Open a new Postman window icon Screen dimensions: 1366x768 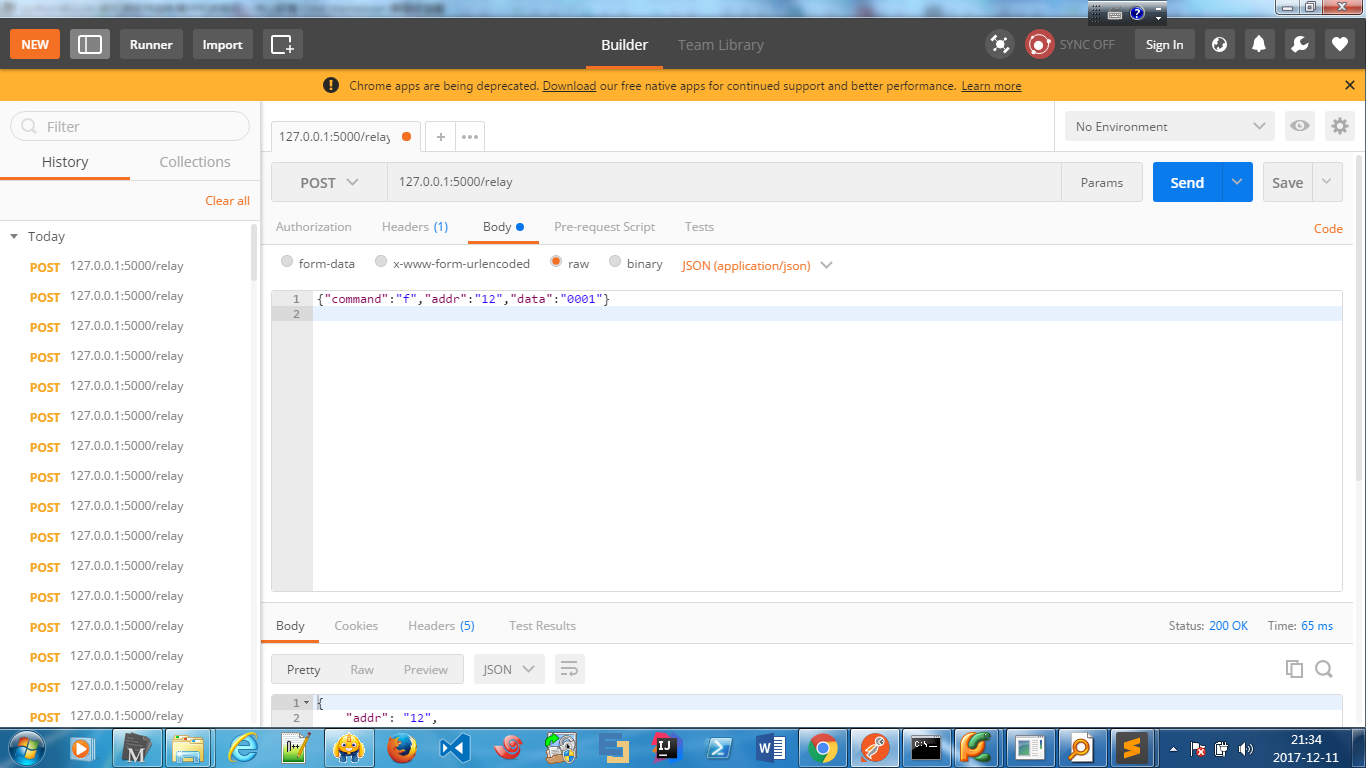(x=282, y=44)
